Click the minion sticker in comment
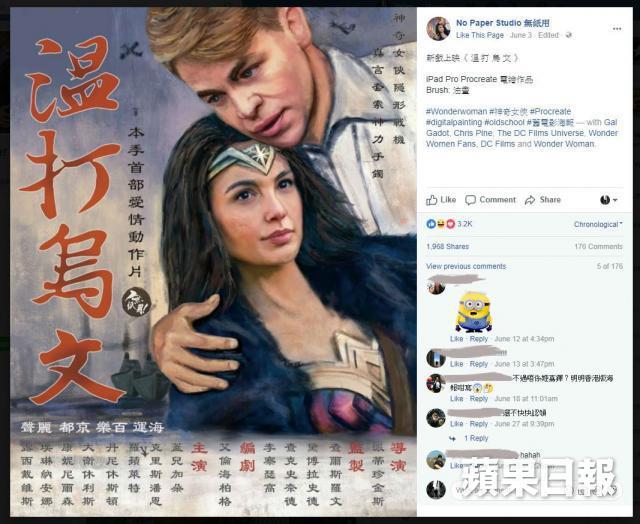This screenshot has width=640, height=524. pos(473,312)
